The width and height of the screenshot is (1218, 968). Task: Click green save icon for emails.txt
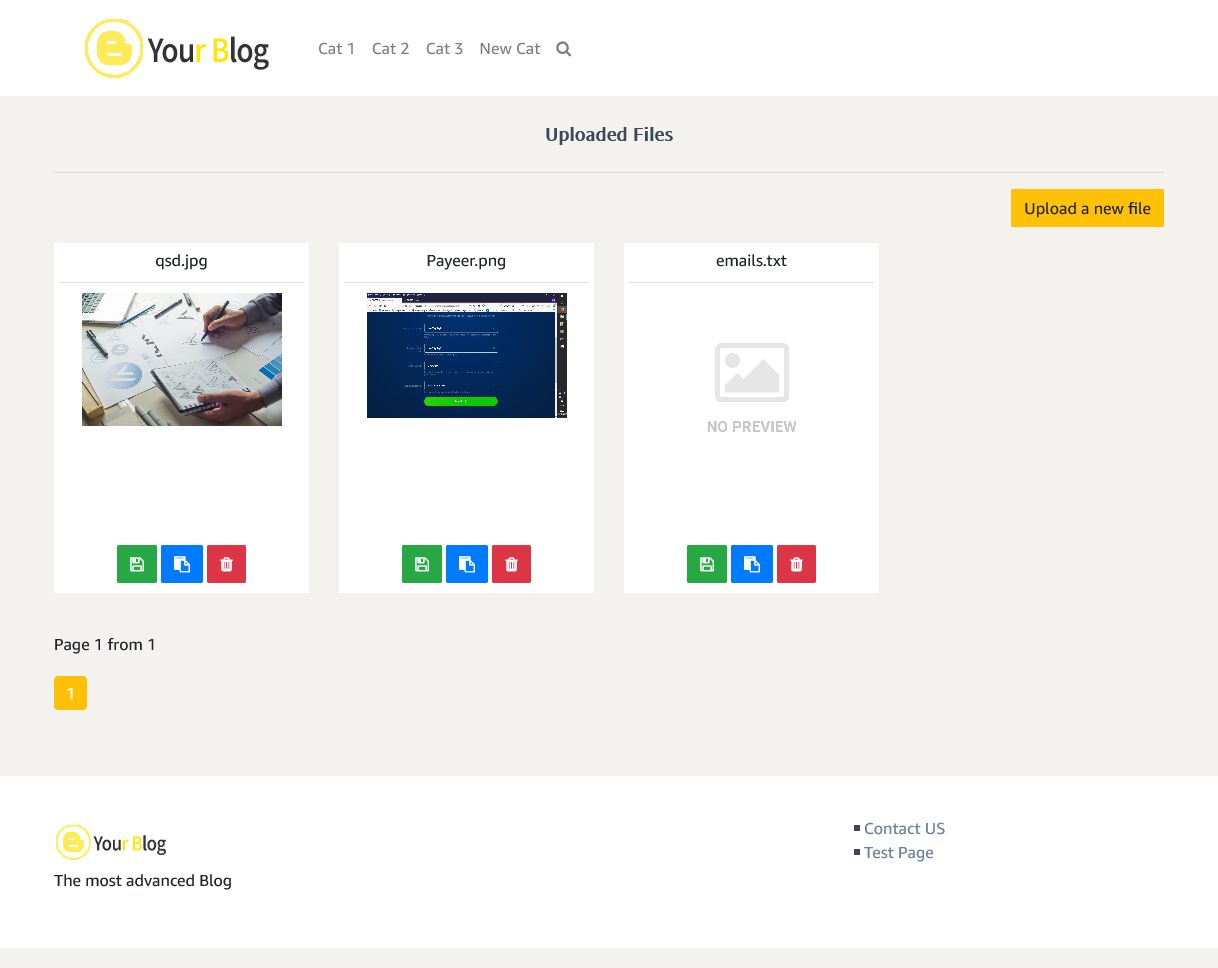[707, 564]
